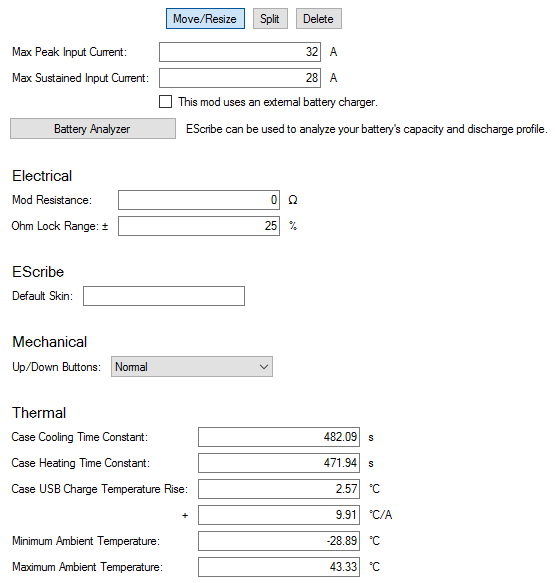
Task: Select 'This mod uses an external battery charger' text
Action: (x=278, y=102)
